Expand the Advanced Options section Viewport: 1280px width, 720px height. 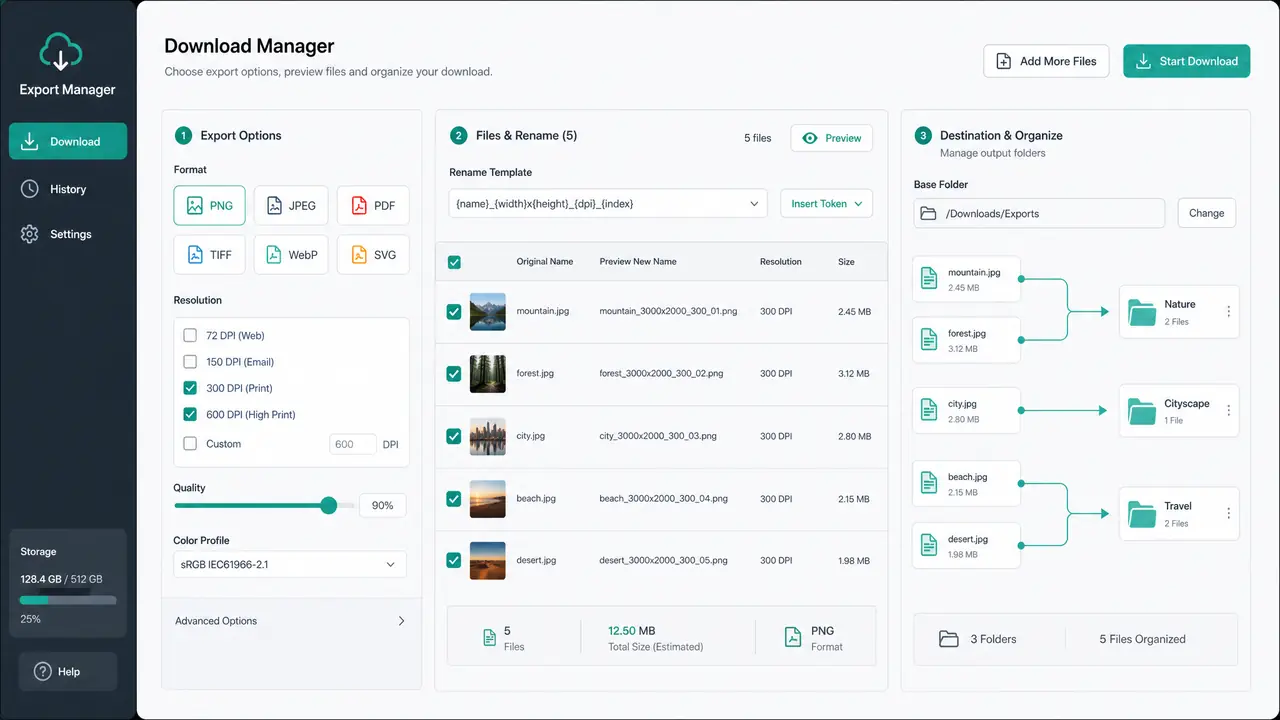pos(291,621)
